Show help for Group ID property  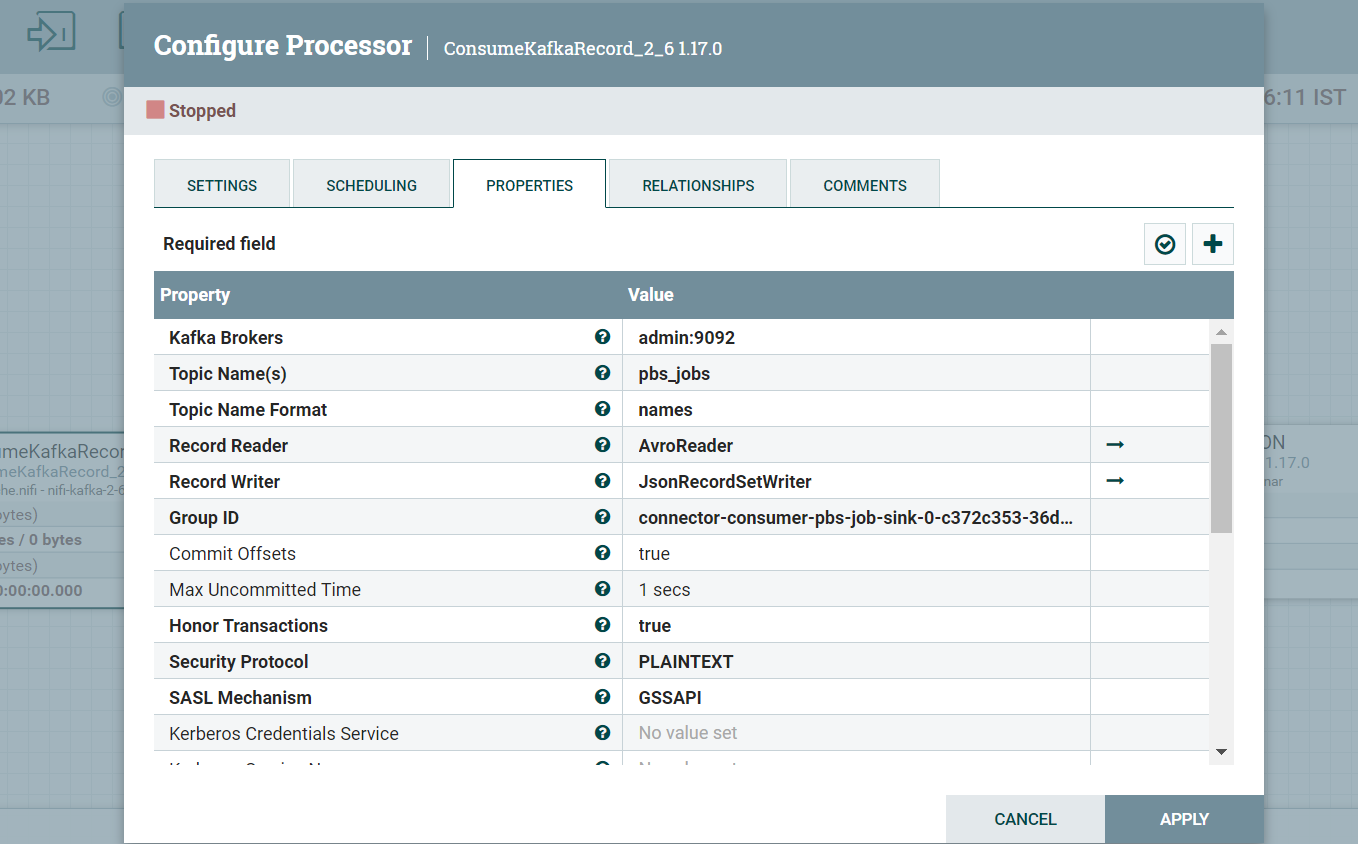pos(602,517)
